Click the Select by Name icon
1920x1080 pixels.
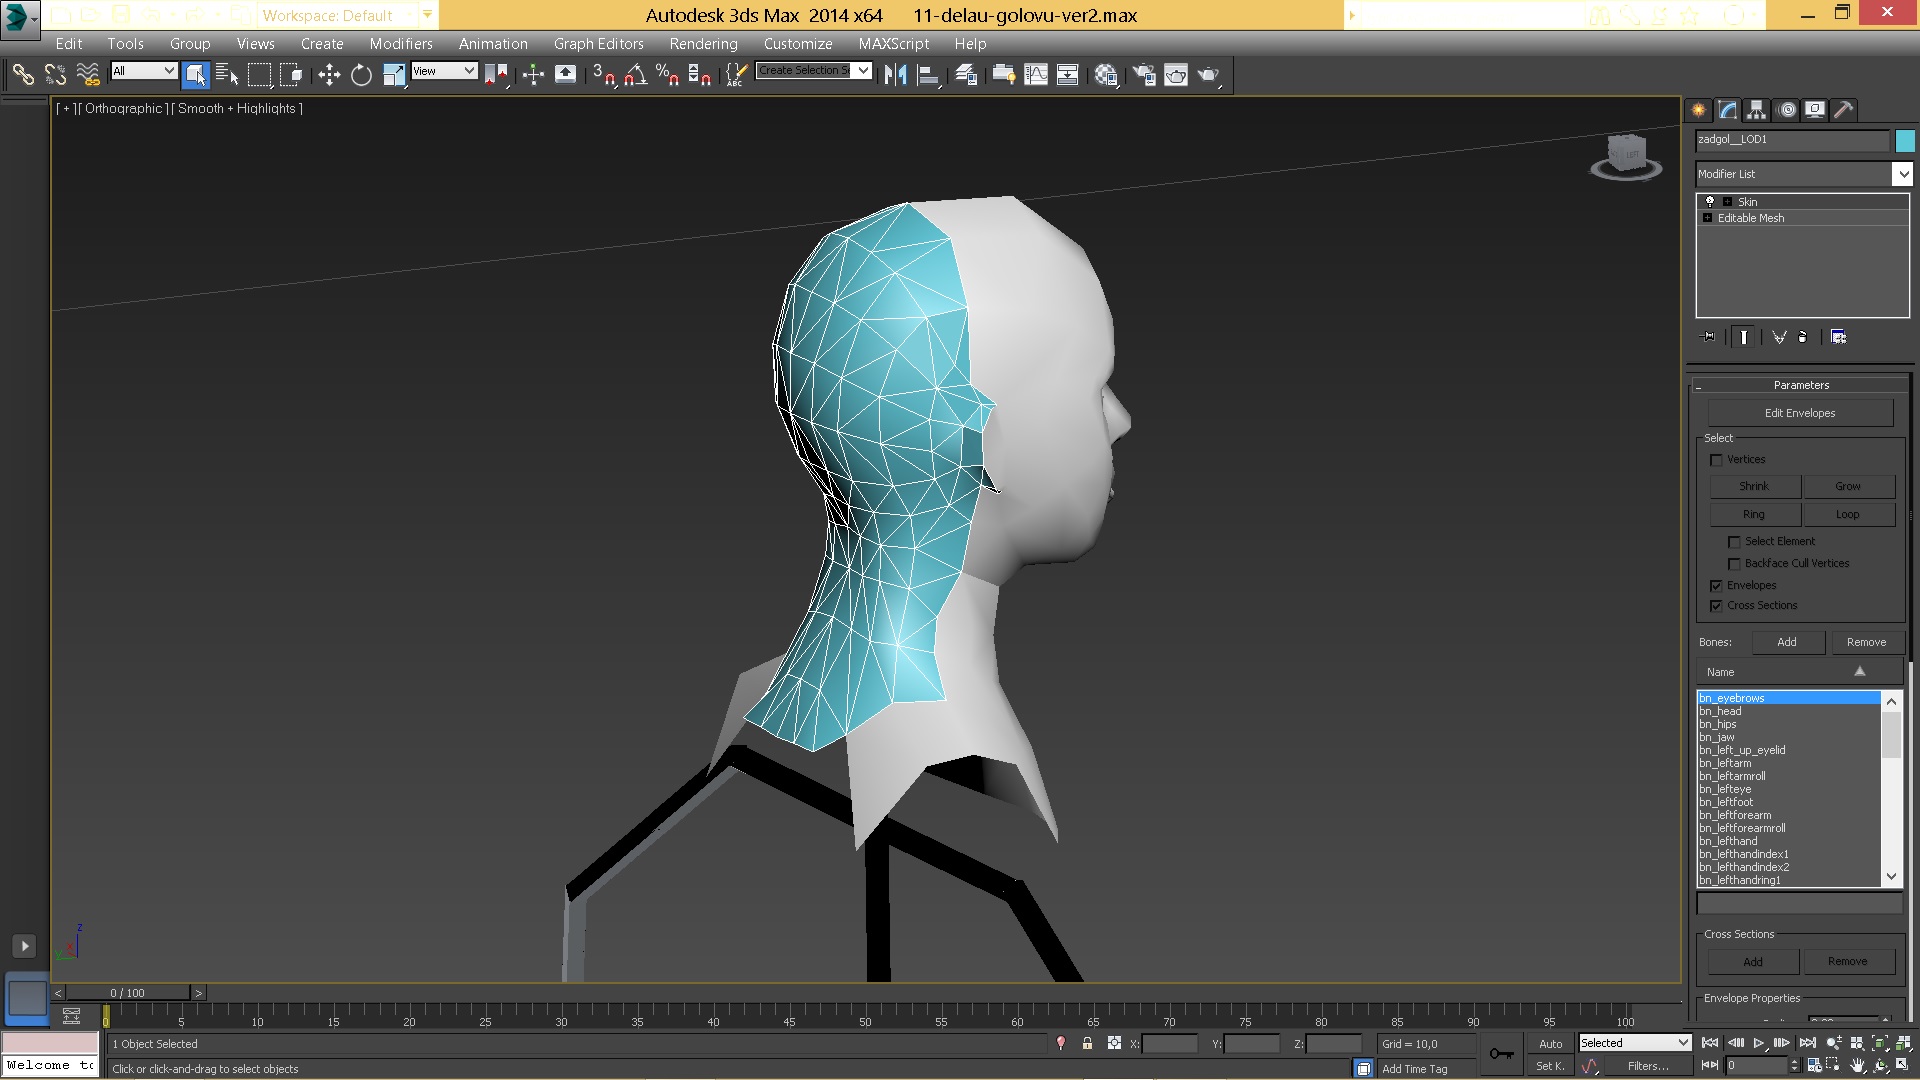(227, 74)
